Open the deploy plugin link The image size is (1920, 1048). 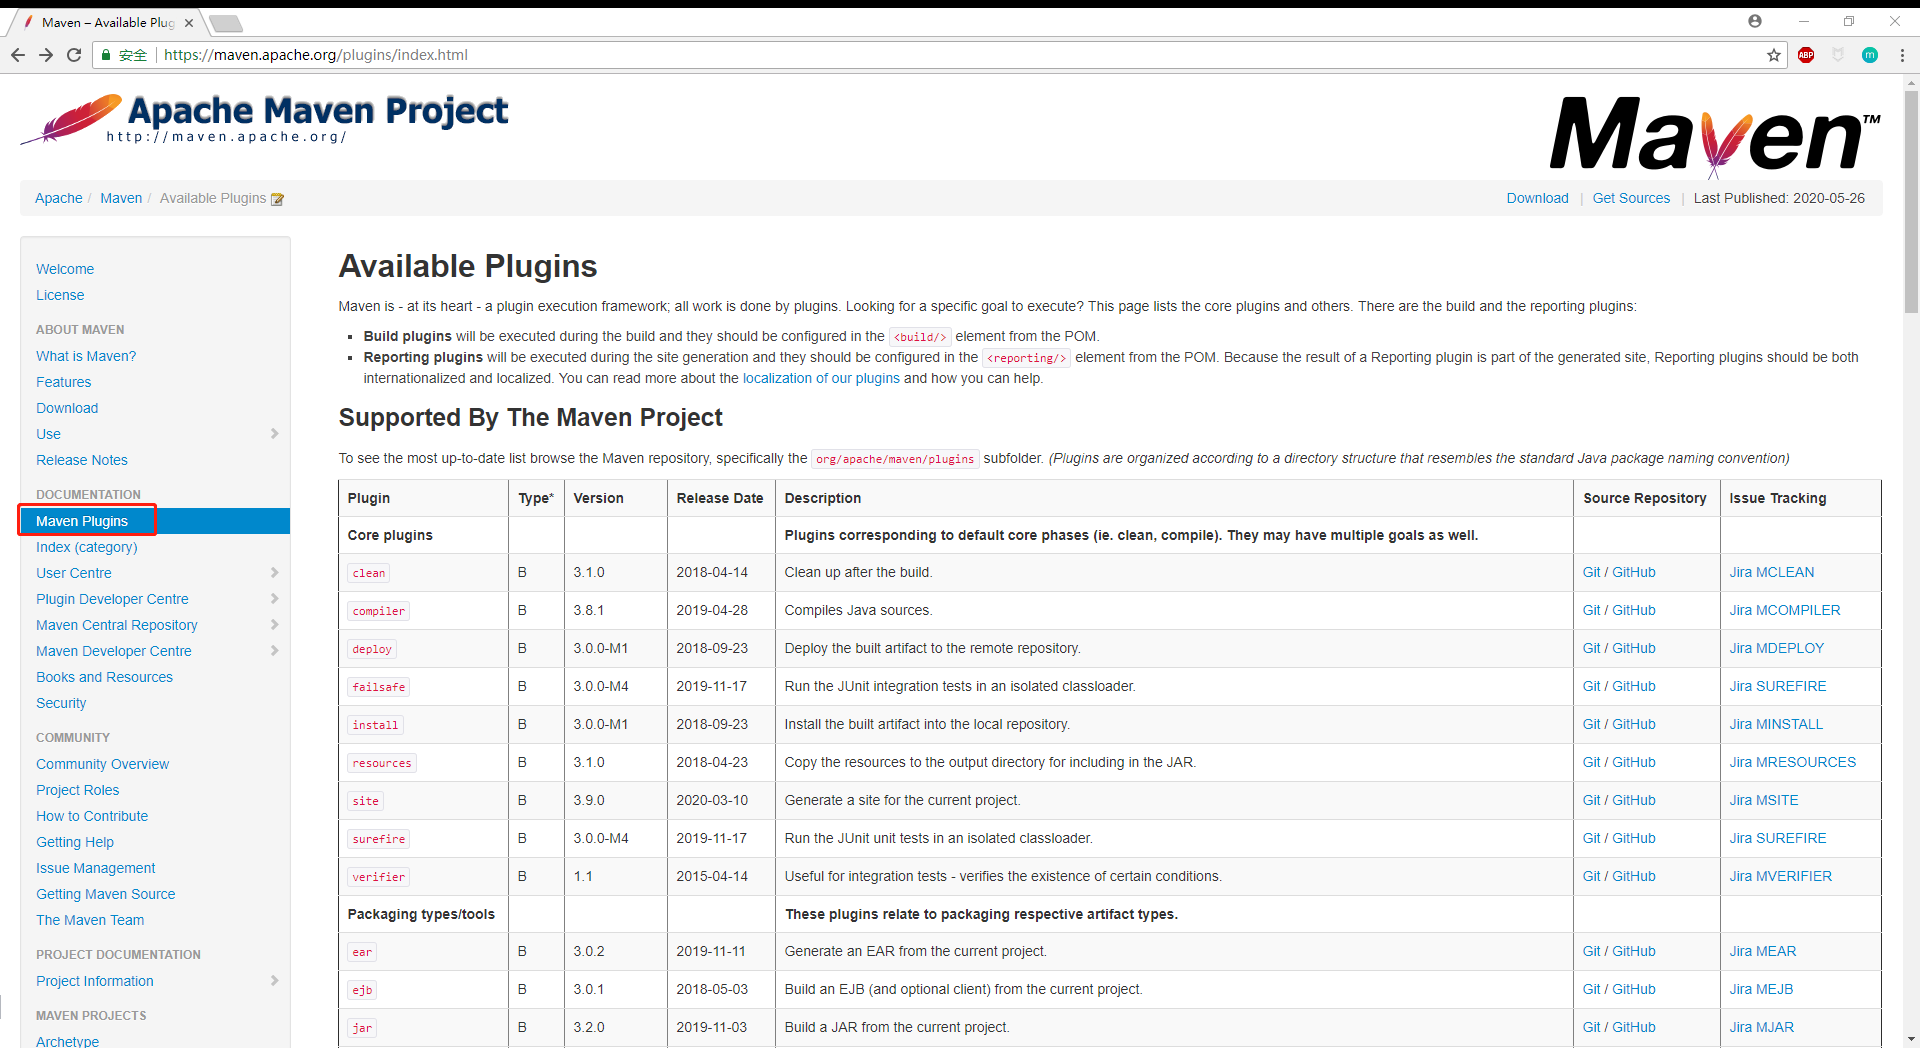pos(372,649)
